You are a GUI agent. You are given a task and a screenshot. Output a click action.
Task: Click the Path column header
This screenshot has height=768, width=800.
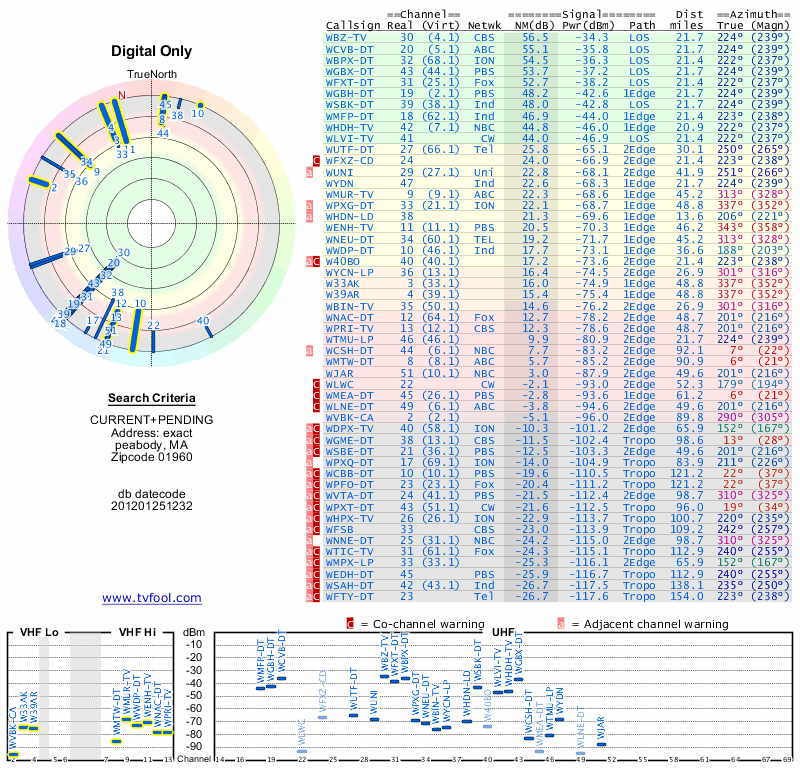642,26
